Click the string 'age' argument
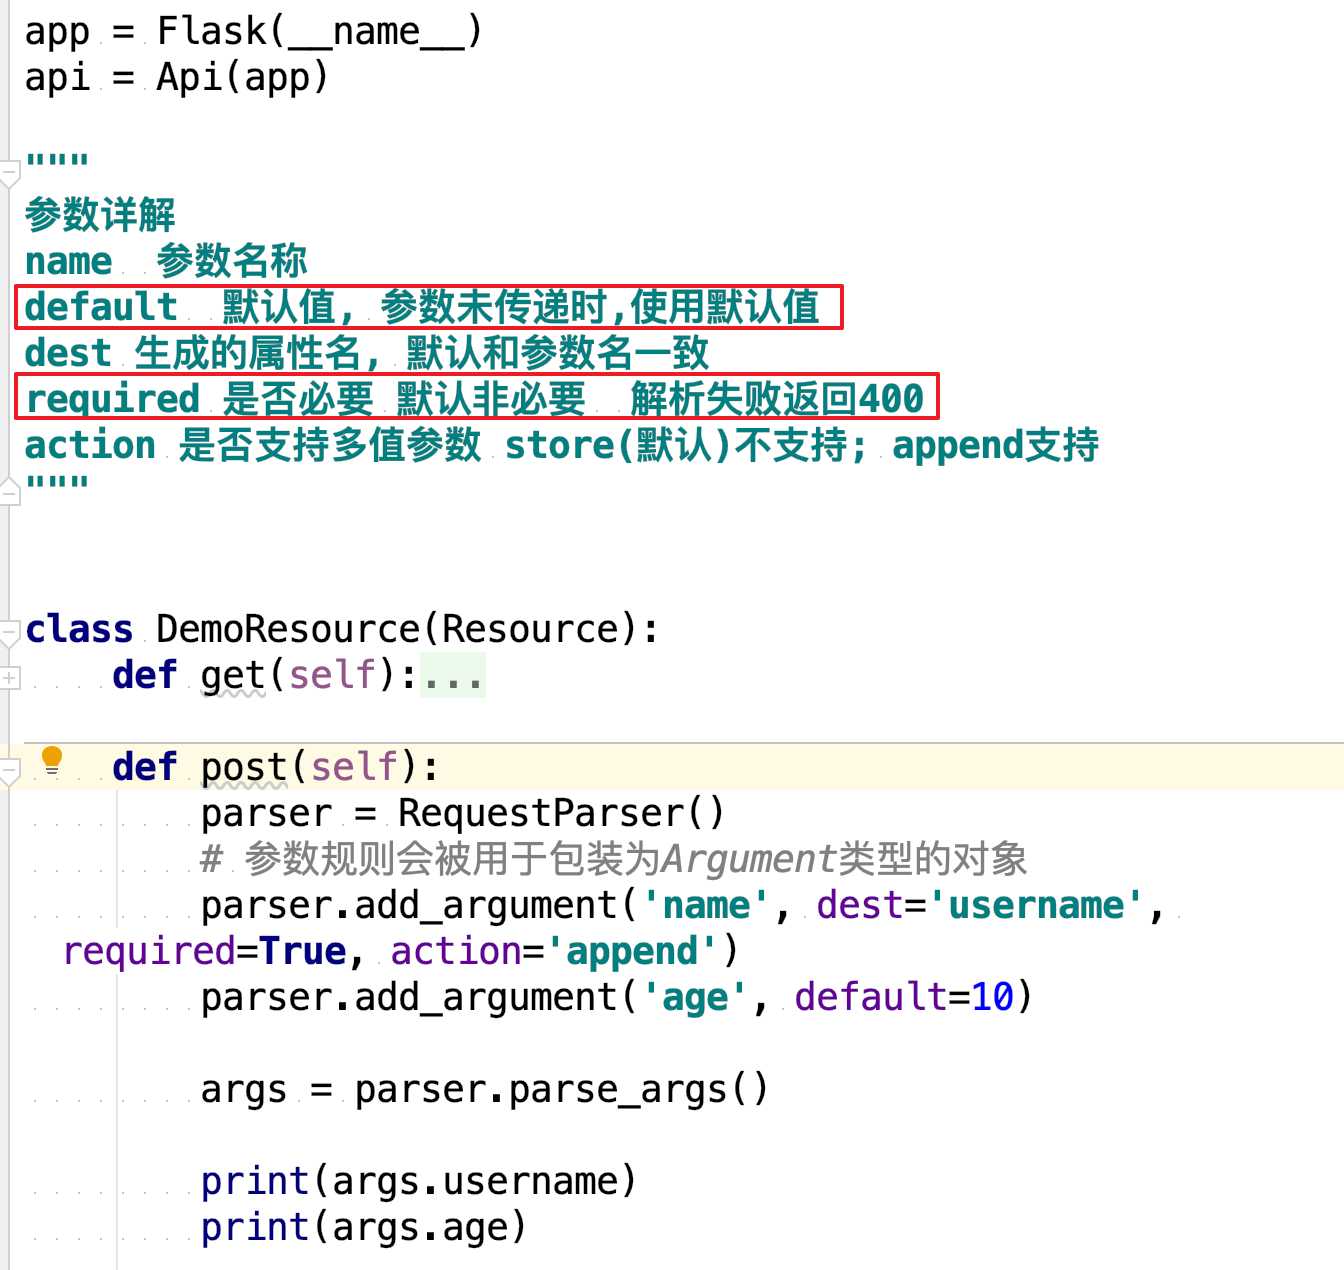 695,997
